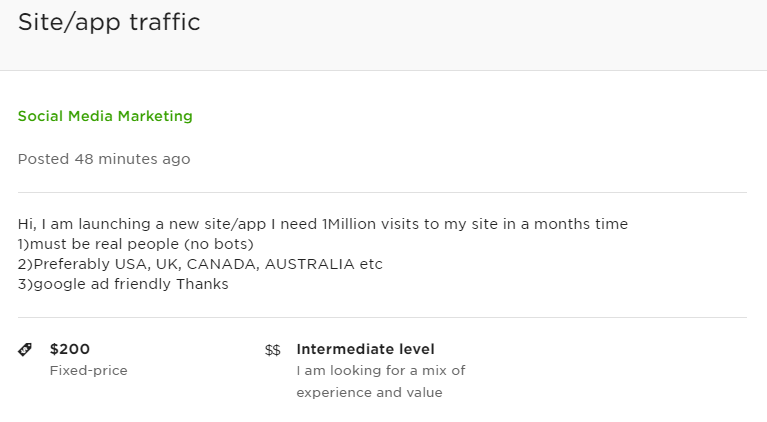Click the $$ experience level icon
The height and width of the screenshot is (422, 767).
click(x=273, y=350)
